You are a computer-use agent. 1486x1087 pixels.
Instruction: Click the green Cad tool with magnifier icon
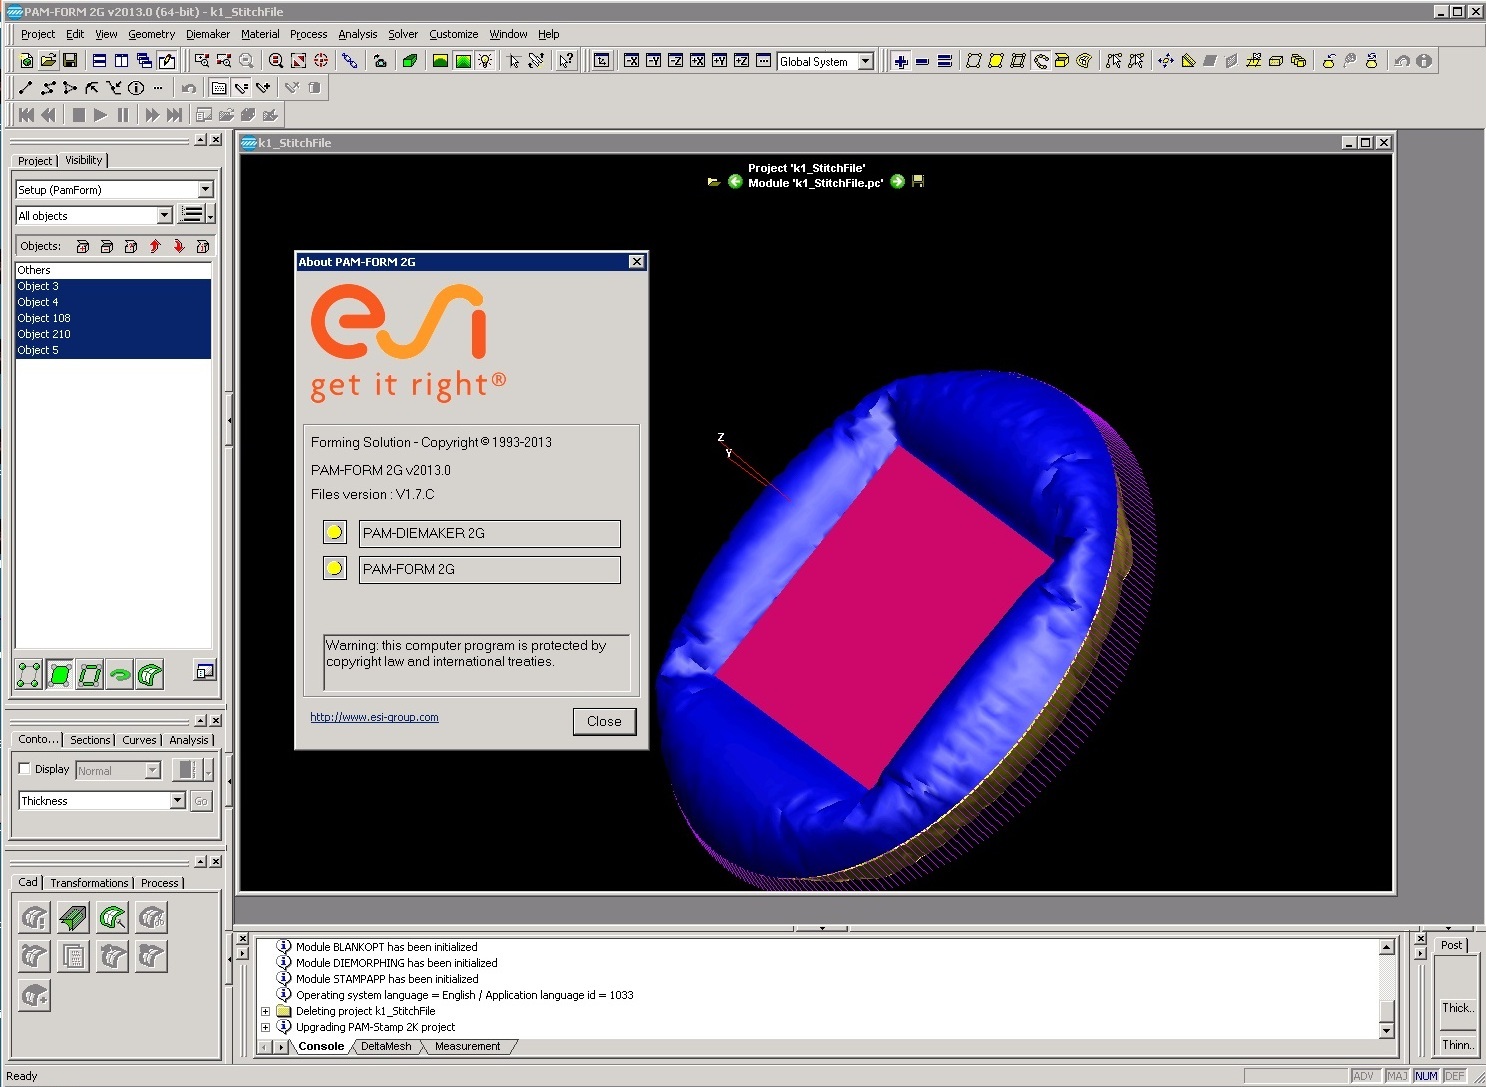point(112,917)
